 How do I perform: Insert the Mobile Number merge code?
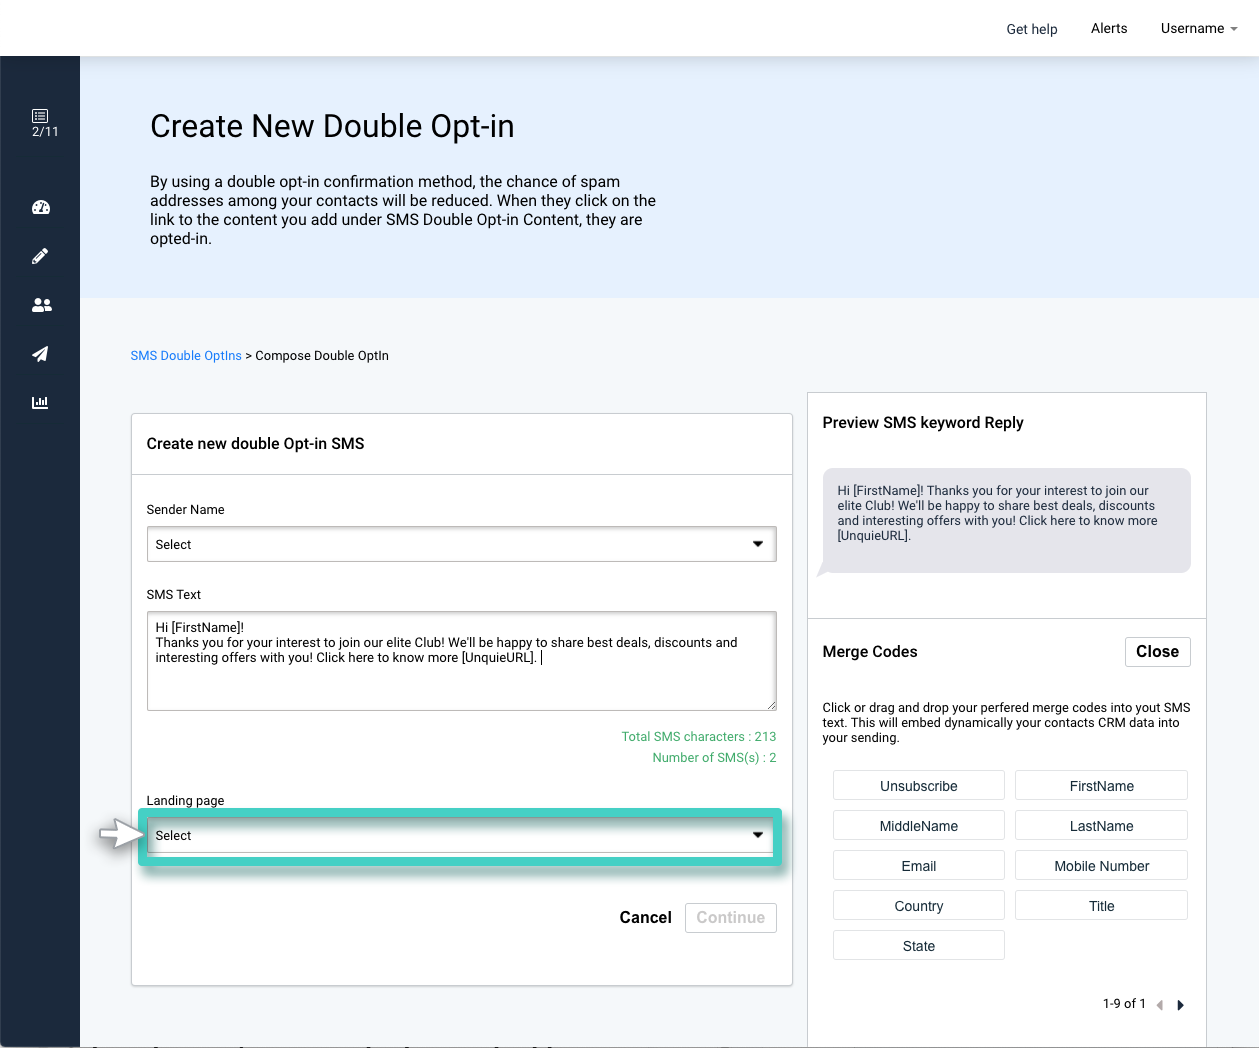(1101, 866)
